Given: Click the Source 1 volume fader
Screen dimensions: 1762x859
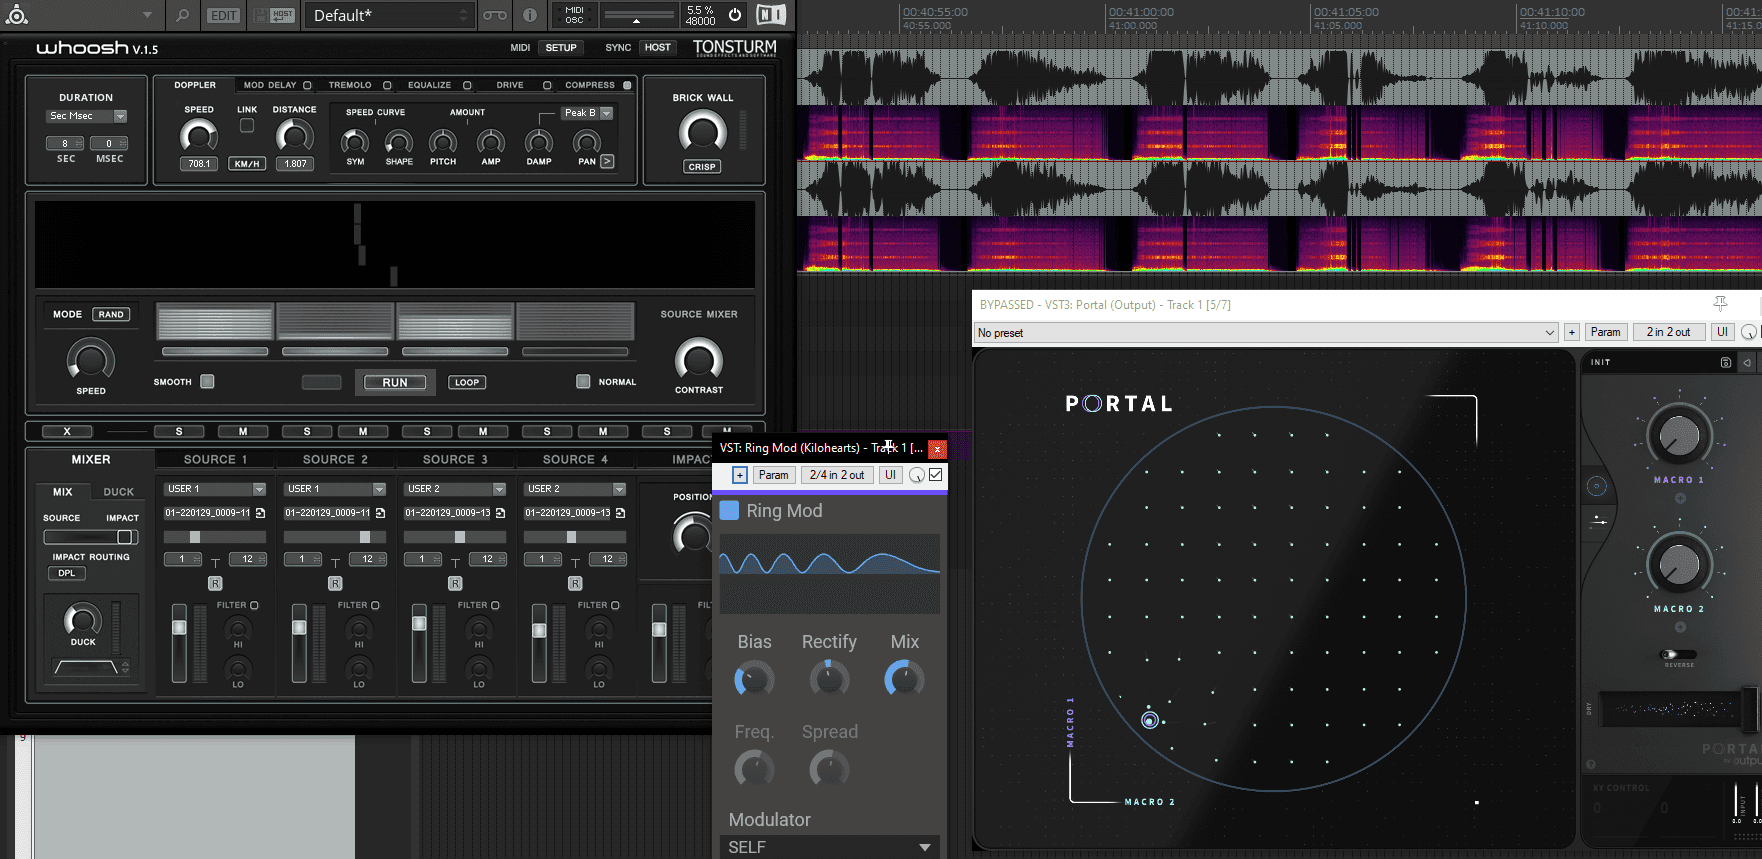Looking at the screenshot, I should (x=179, y=628).
